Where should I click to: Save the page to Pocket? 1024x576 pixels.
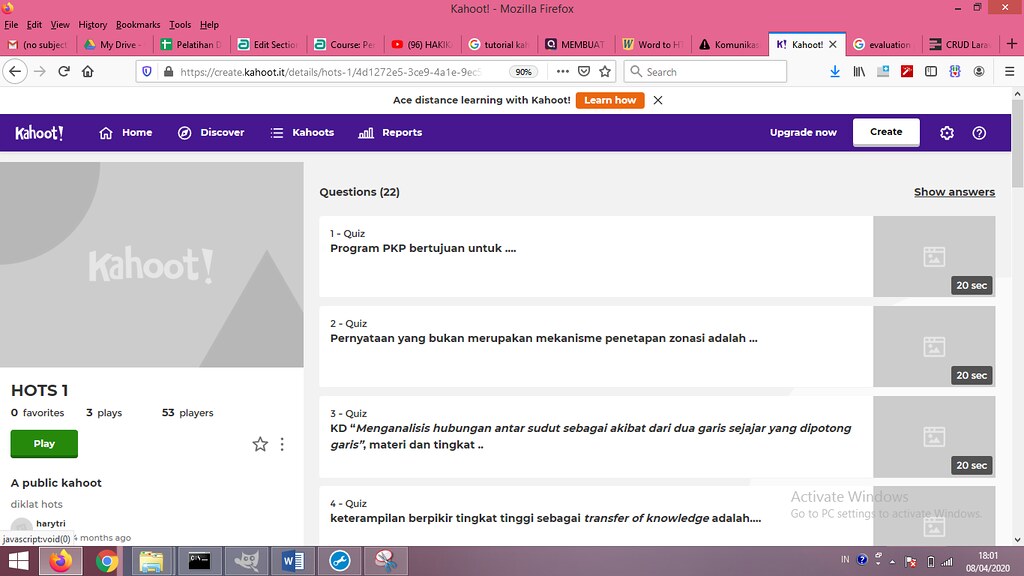(x=584, y=71)
